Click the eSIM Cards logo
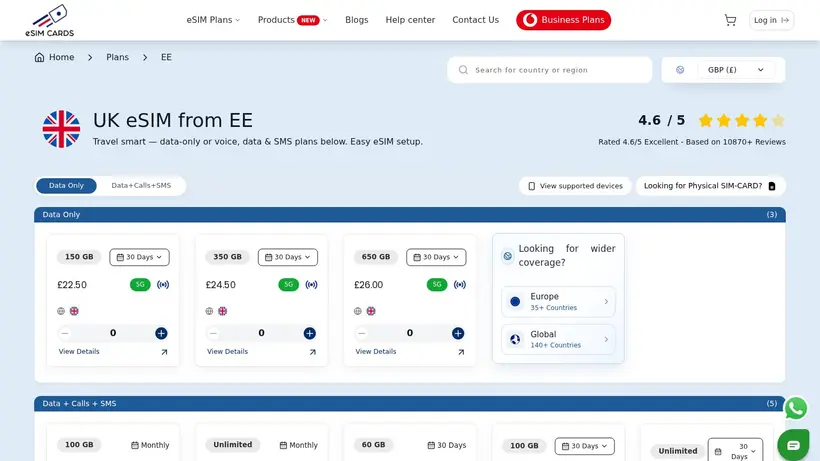This screenshot has height=461, width=820. click(50, 20)
